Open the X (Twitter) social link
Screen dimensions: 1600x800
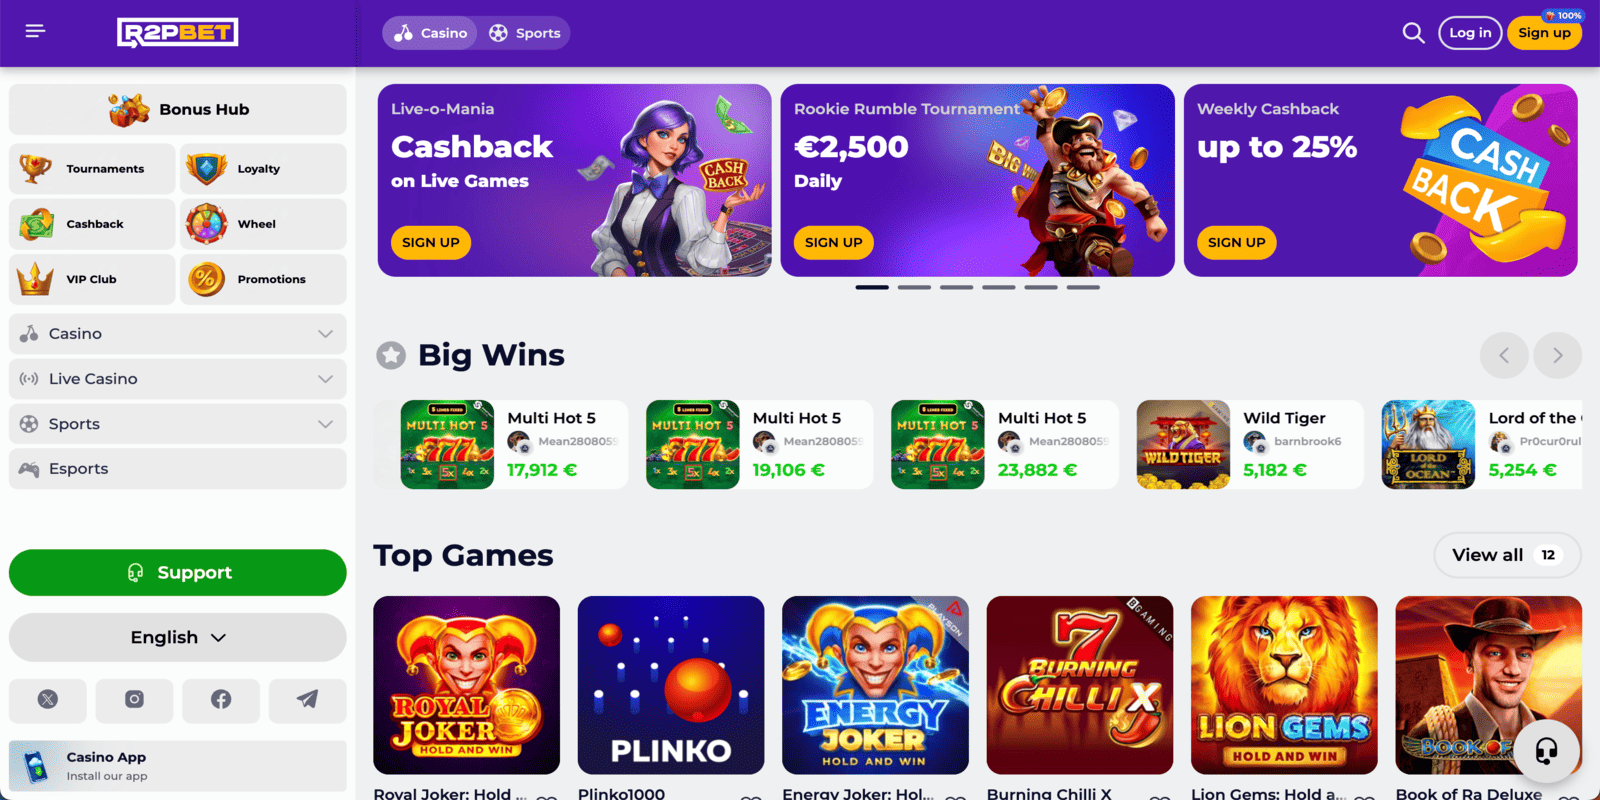tap(47, 700)
